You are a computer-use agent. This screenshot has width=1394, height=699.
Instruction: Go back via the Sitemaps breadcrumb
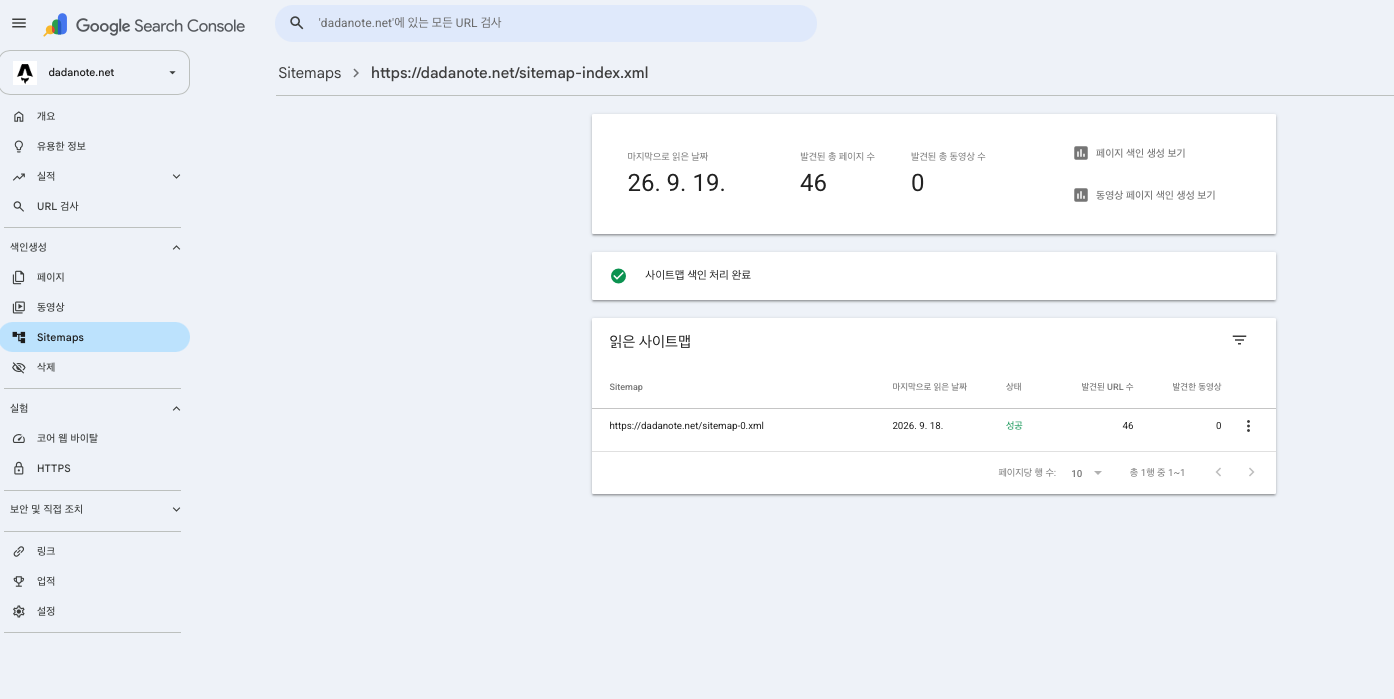click(309, 73)
